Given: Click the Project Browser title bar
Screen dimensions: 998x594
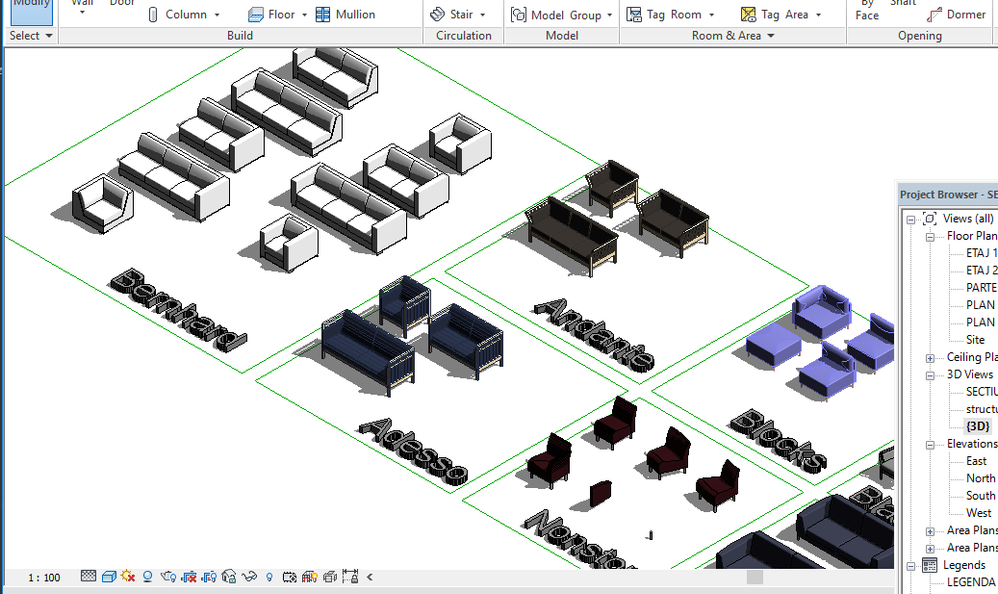Looking at the screenshot, I should [948, 194].
